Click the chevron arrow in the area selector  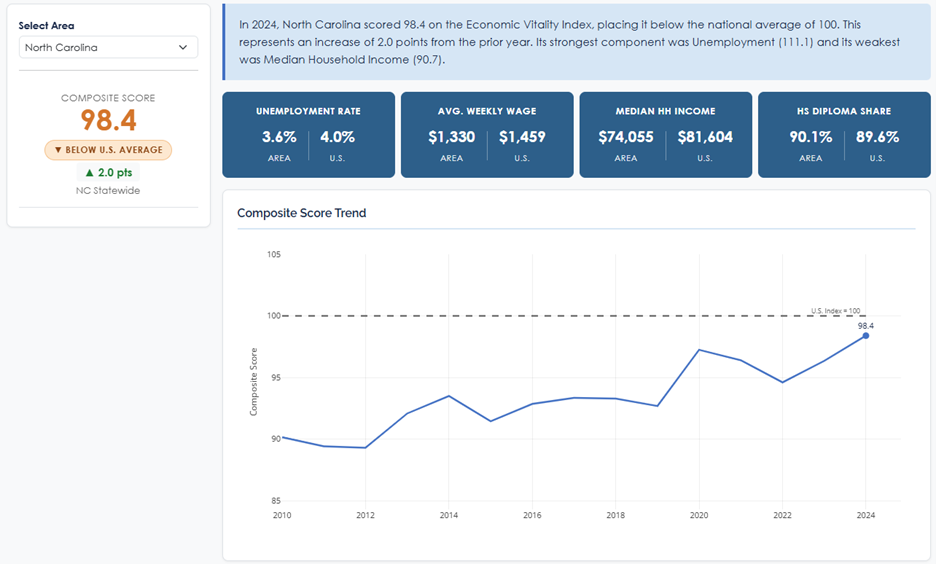(183, 47)
